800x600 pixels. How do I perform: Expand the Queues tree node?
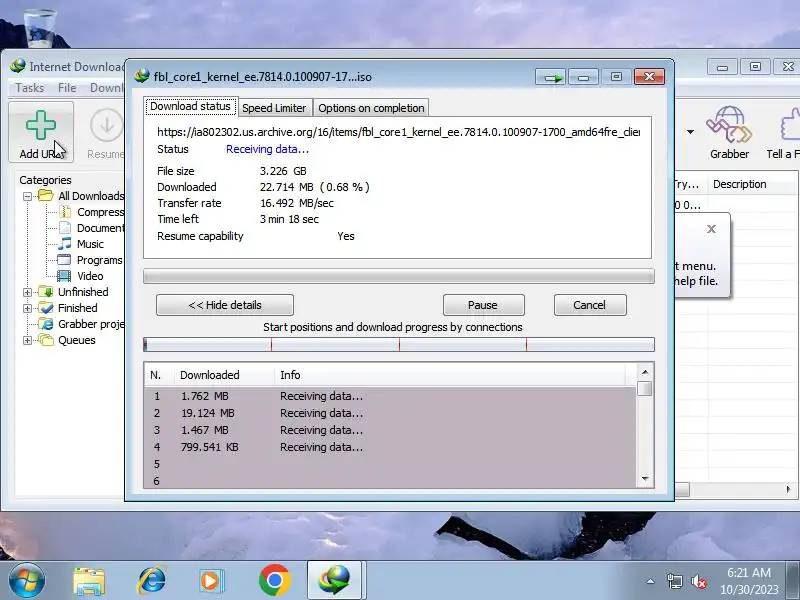click(28, 340)
